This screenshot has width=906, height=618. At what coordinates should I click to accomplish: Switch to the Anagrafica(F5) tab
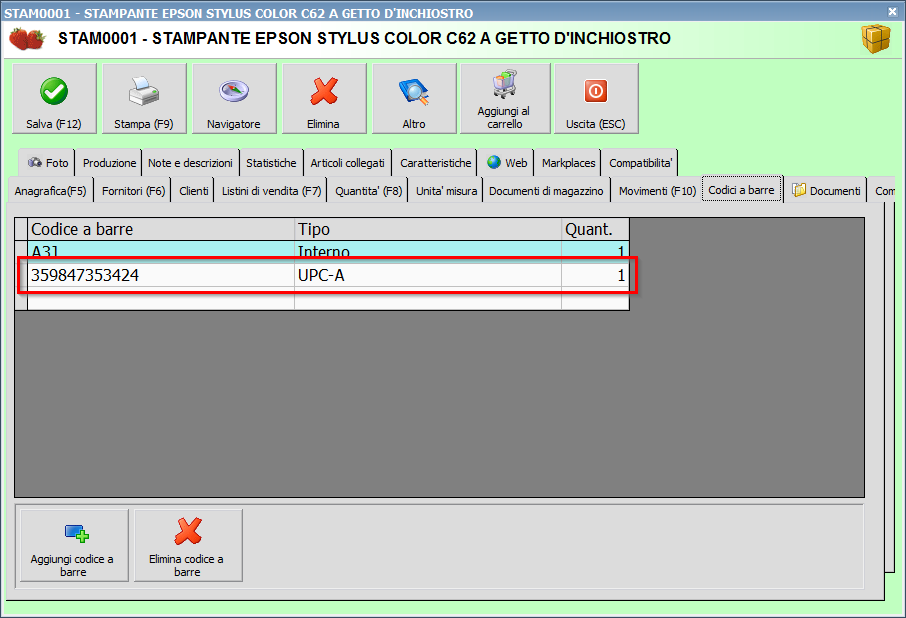[50, 191]
